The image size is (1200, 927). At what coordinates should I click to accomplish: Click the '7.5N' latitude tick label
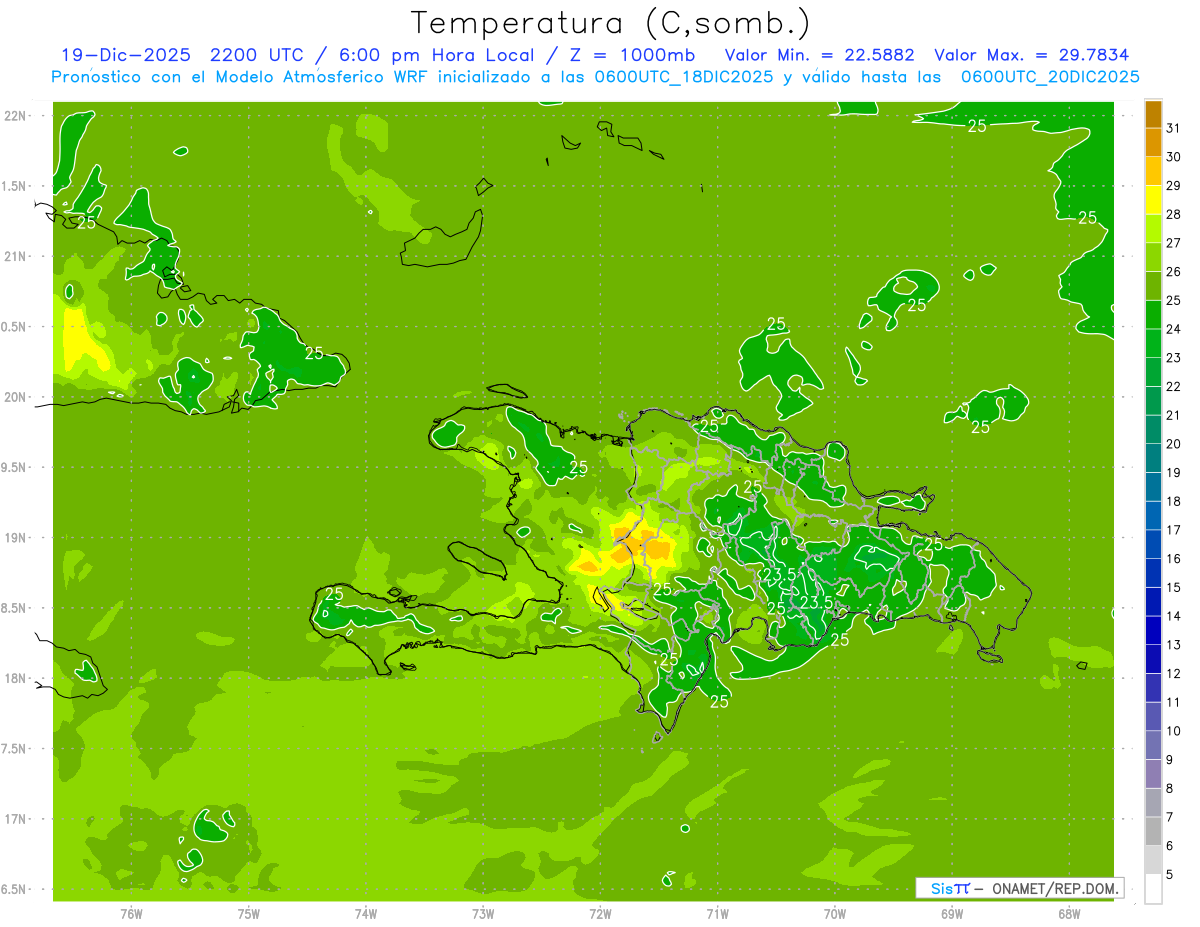[15, 748]
